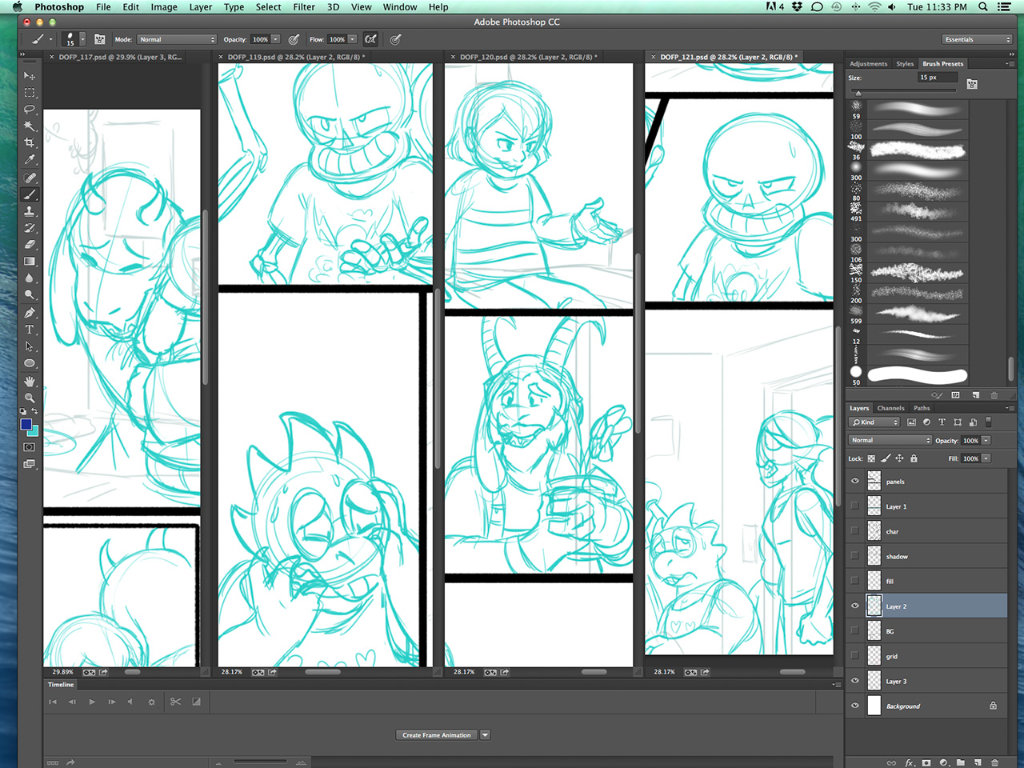Open the Filter menu

pos(304,7)
